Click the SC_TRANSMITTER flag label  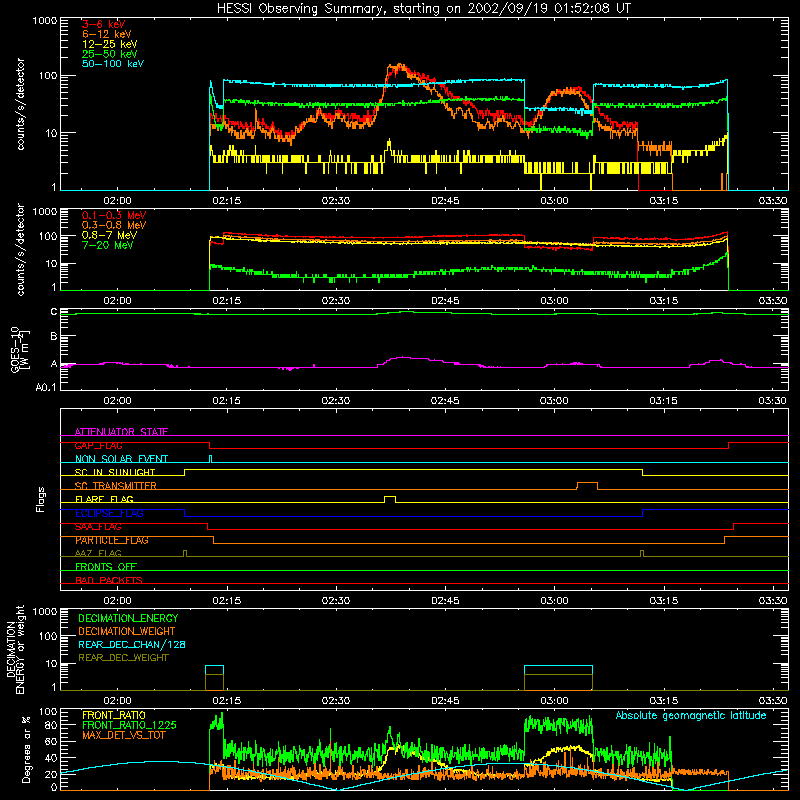pyautogui.click(x=115, y=486)
